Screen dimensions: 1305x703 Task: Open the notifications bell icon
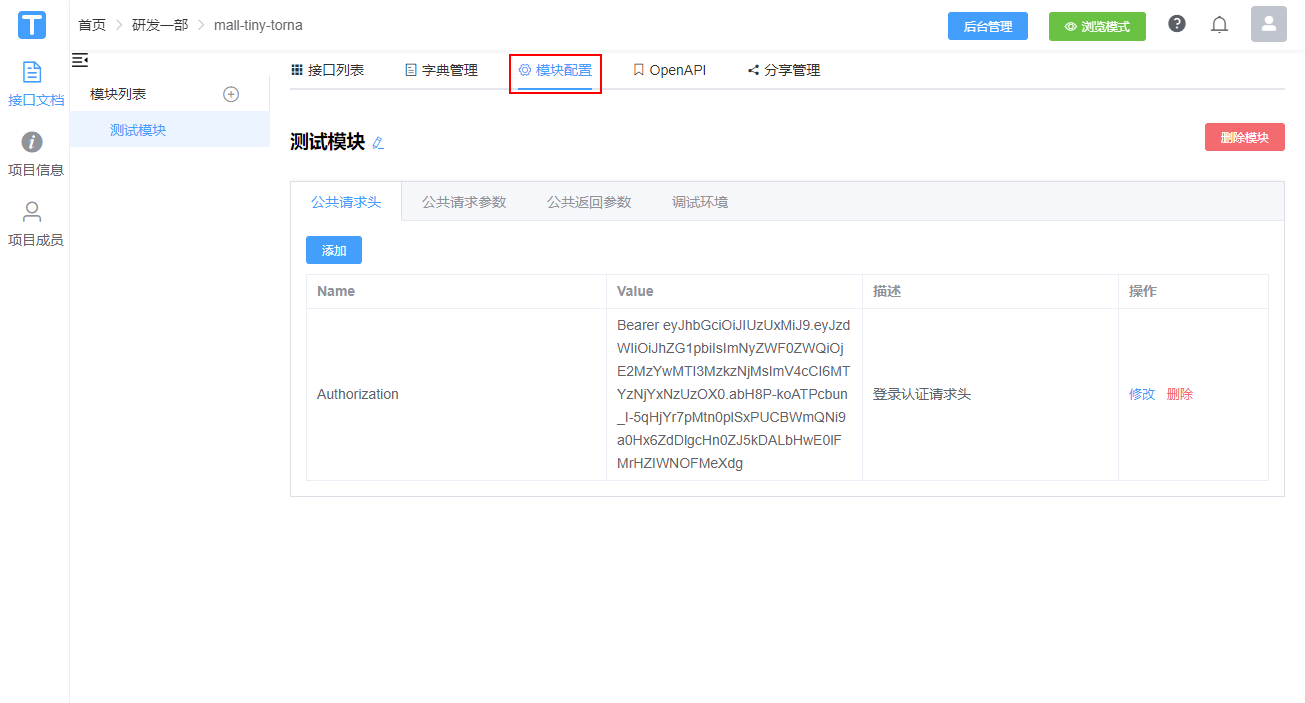(1219, 25)
